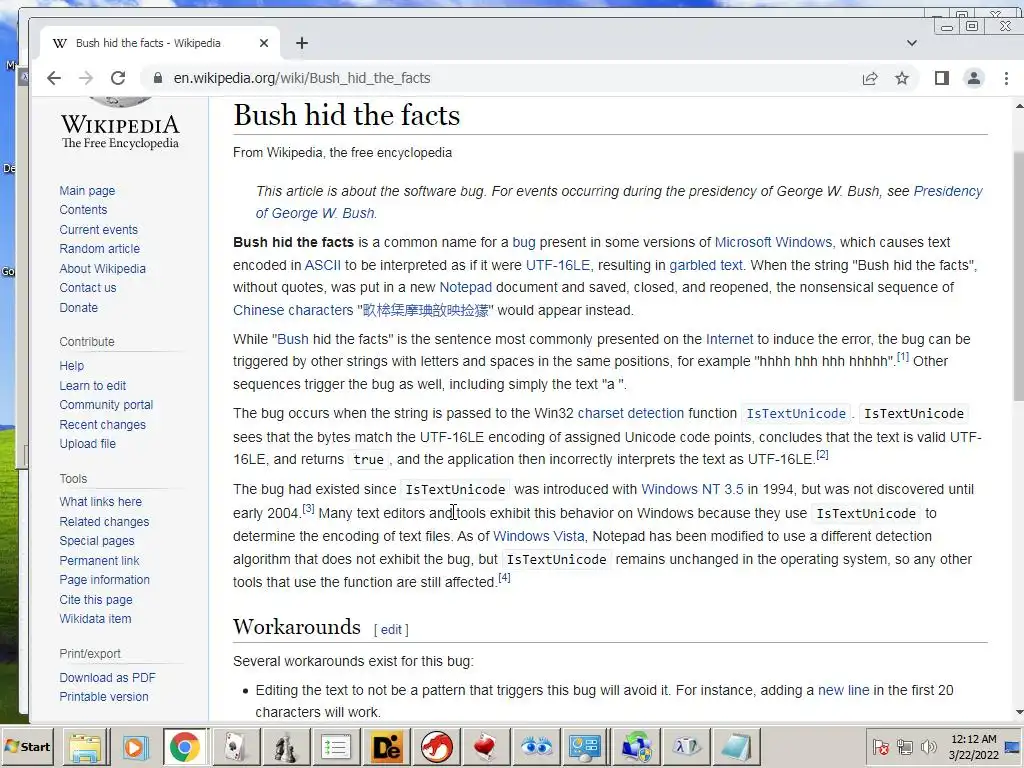Visit the Community portal

tap(106, 405)
